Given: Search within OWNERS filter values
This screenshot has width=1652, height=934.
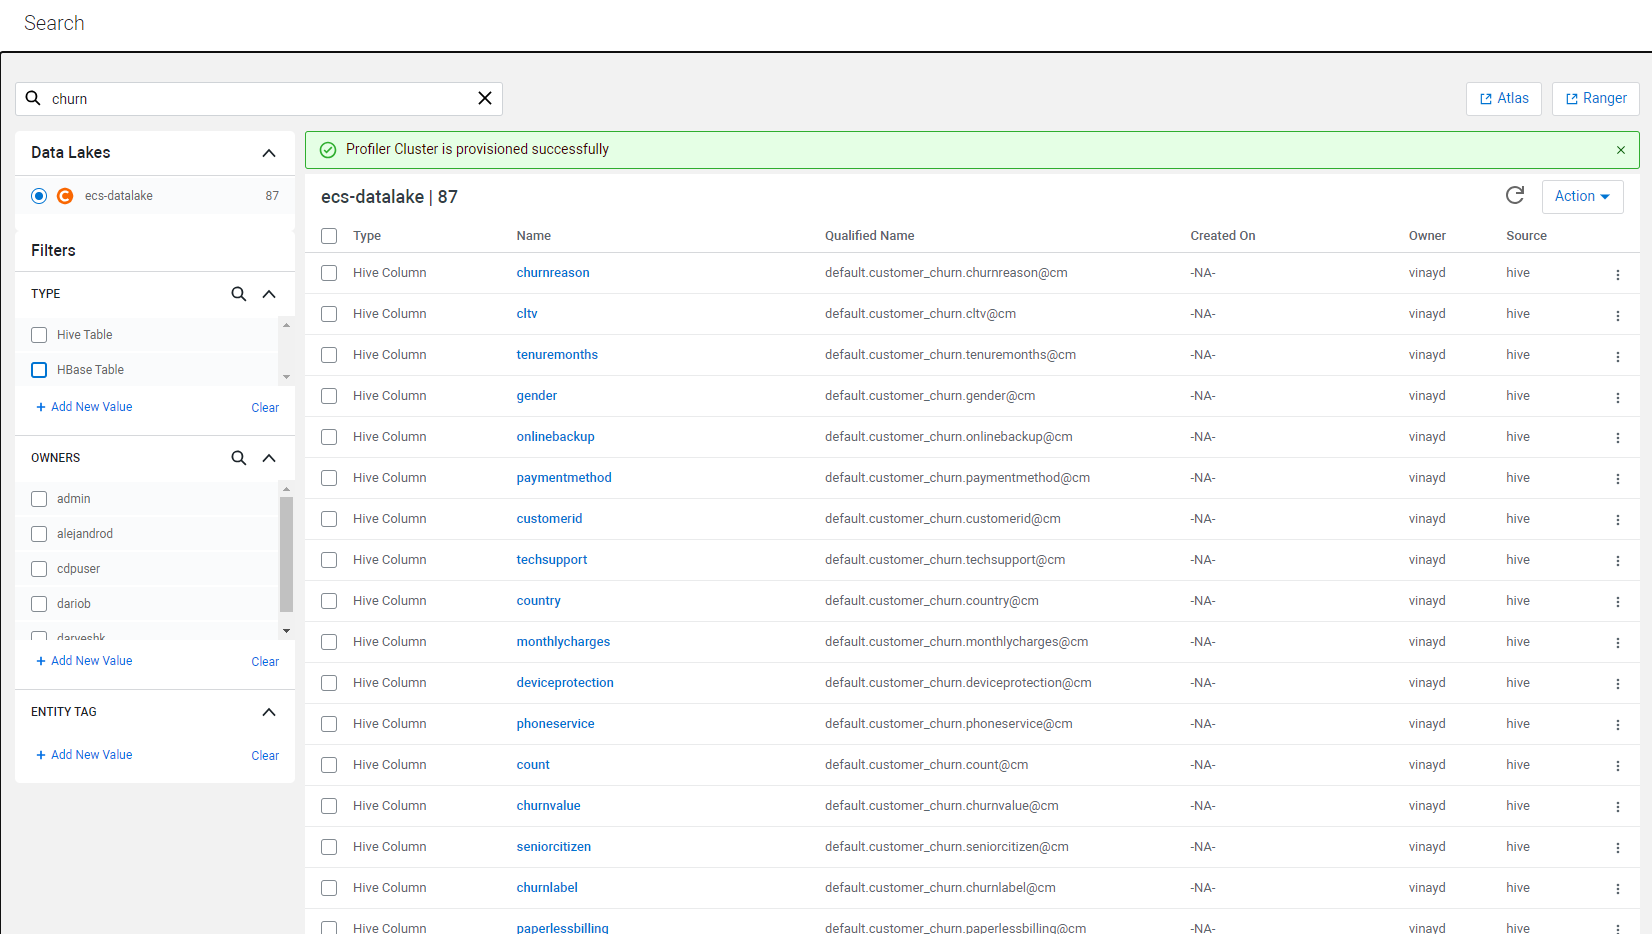Looking at the screenshot, I should [239, 458].
